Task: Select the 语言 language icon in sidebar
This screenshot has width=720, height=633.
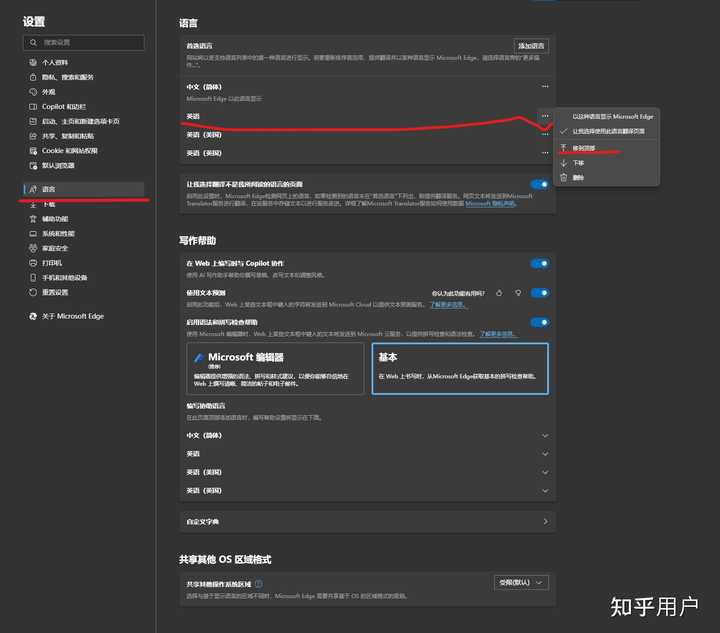Action: tap(33, 189)
